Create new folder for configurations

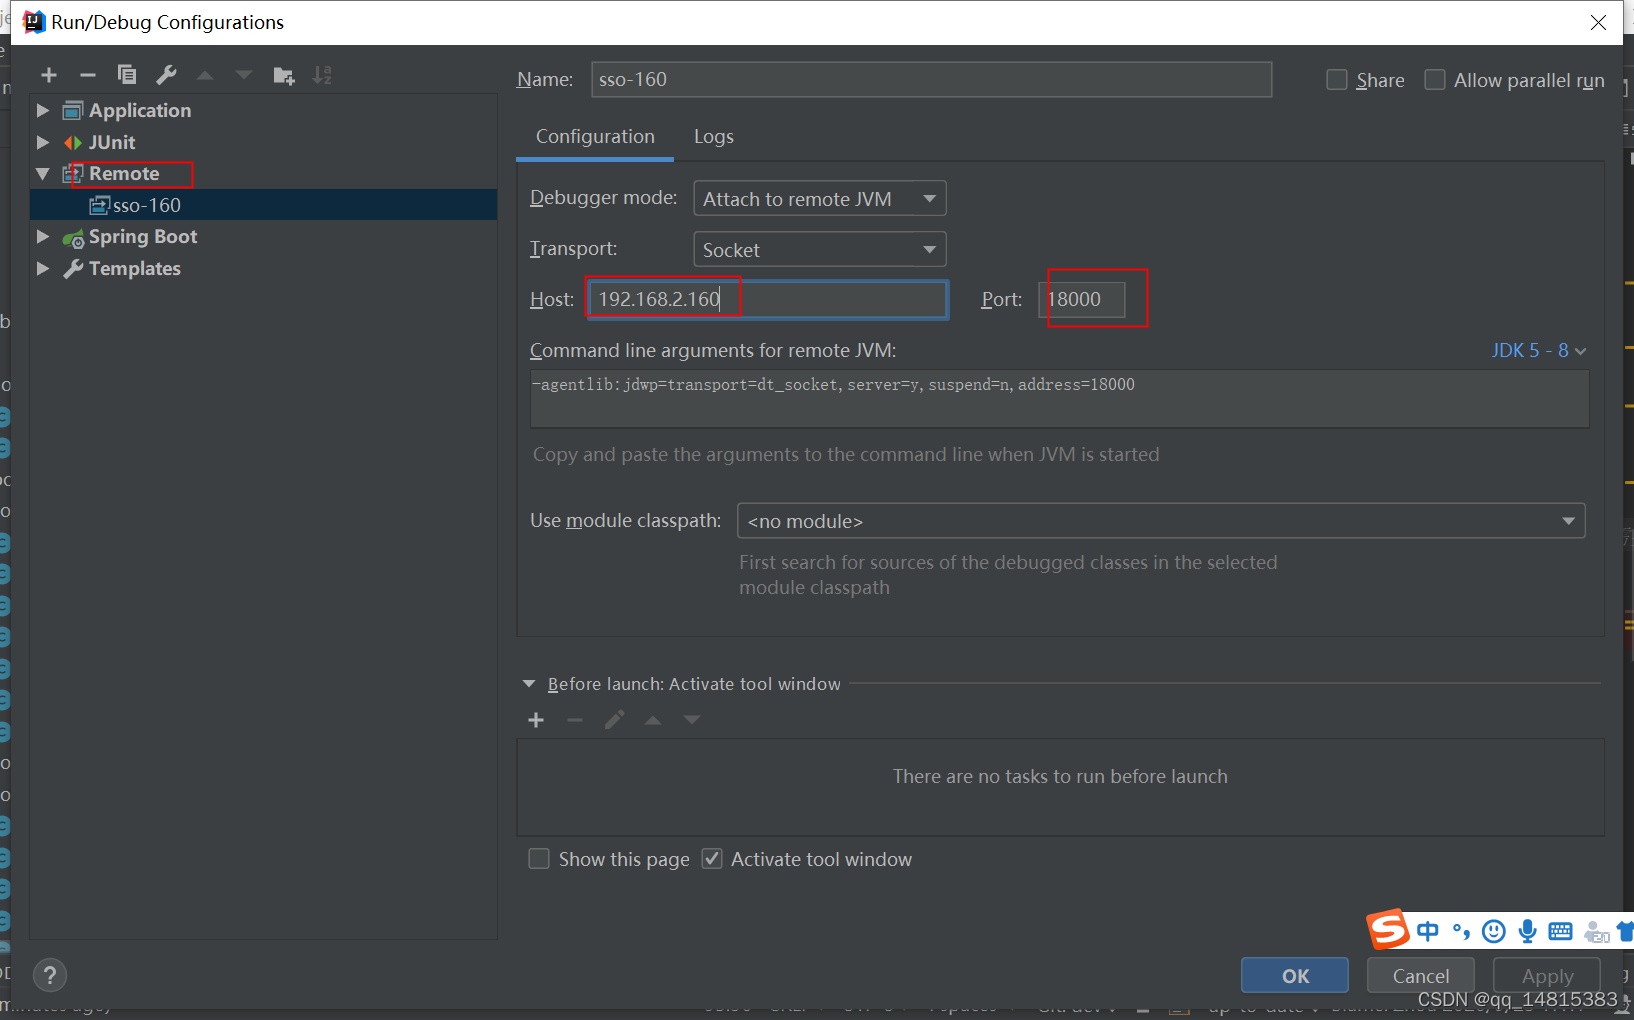click(284, 75)
